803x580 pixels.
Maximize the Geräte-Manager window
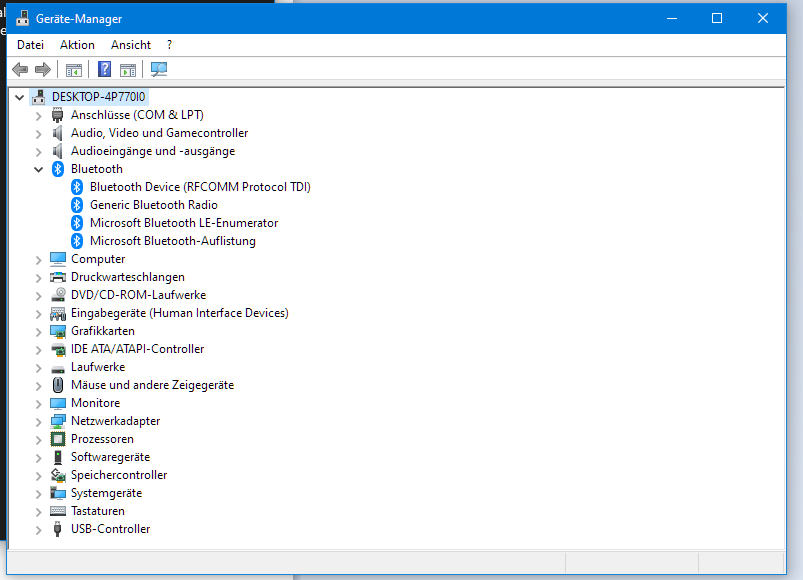point(717,18)
